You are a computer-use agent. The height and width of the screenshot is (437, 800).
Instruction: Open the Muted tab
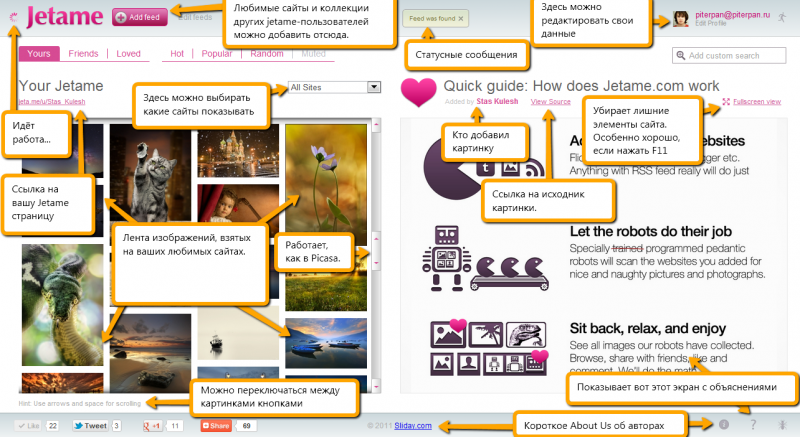(313, 54)
